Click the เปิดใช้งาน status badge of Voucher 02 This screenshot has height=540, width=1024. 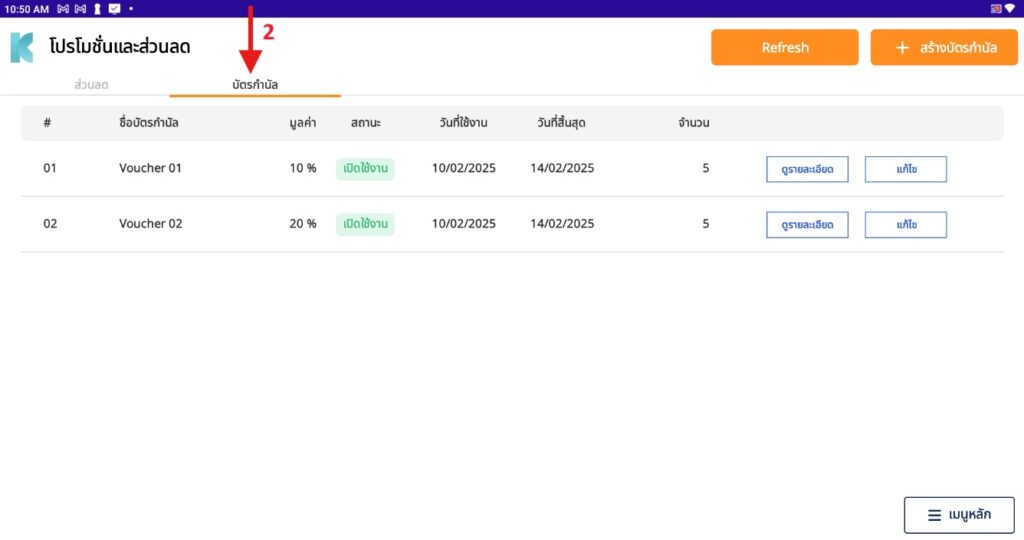pyautogui.click(x=365, y=224)
